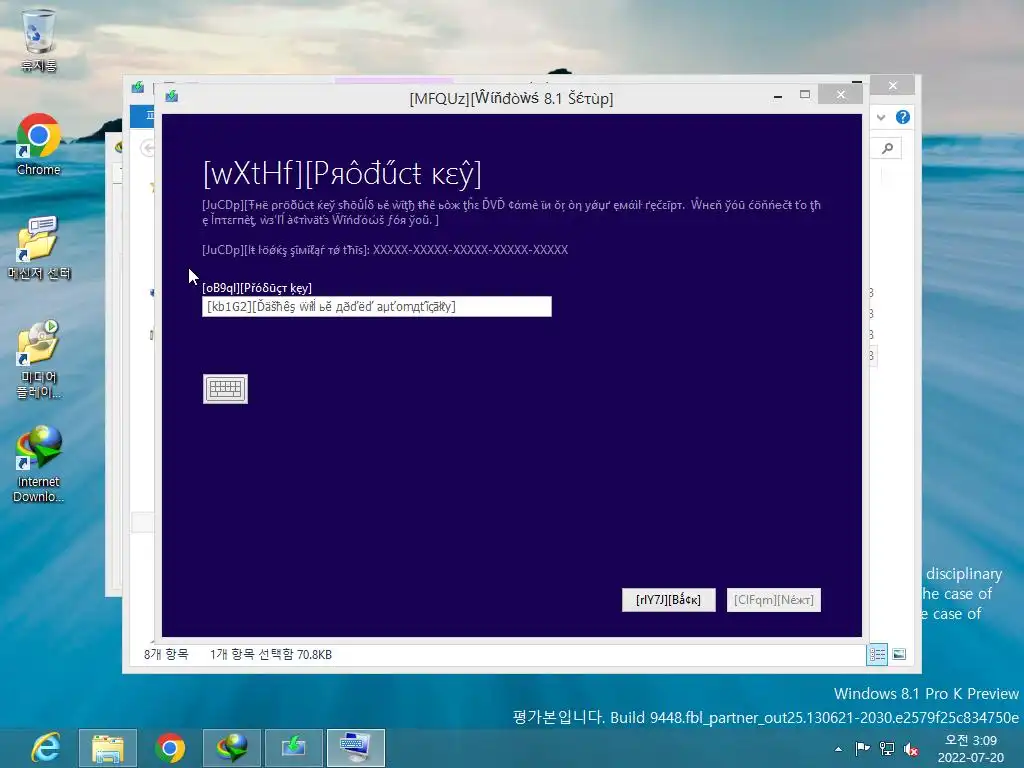This screenshot has width=1024, height=768.
Task: Open File Explorer from the taskbar
Action: (108, 748)
